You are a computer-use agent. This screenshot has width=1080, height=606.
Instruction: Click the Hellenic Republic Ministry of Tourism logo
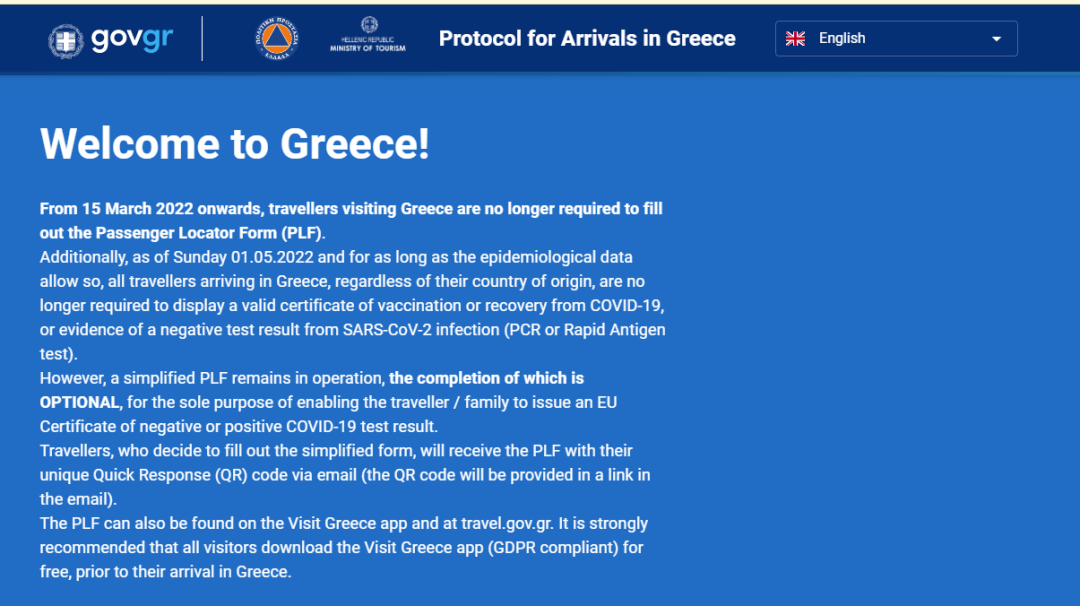[368, 35]
